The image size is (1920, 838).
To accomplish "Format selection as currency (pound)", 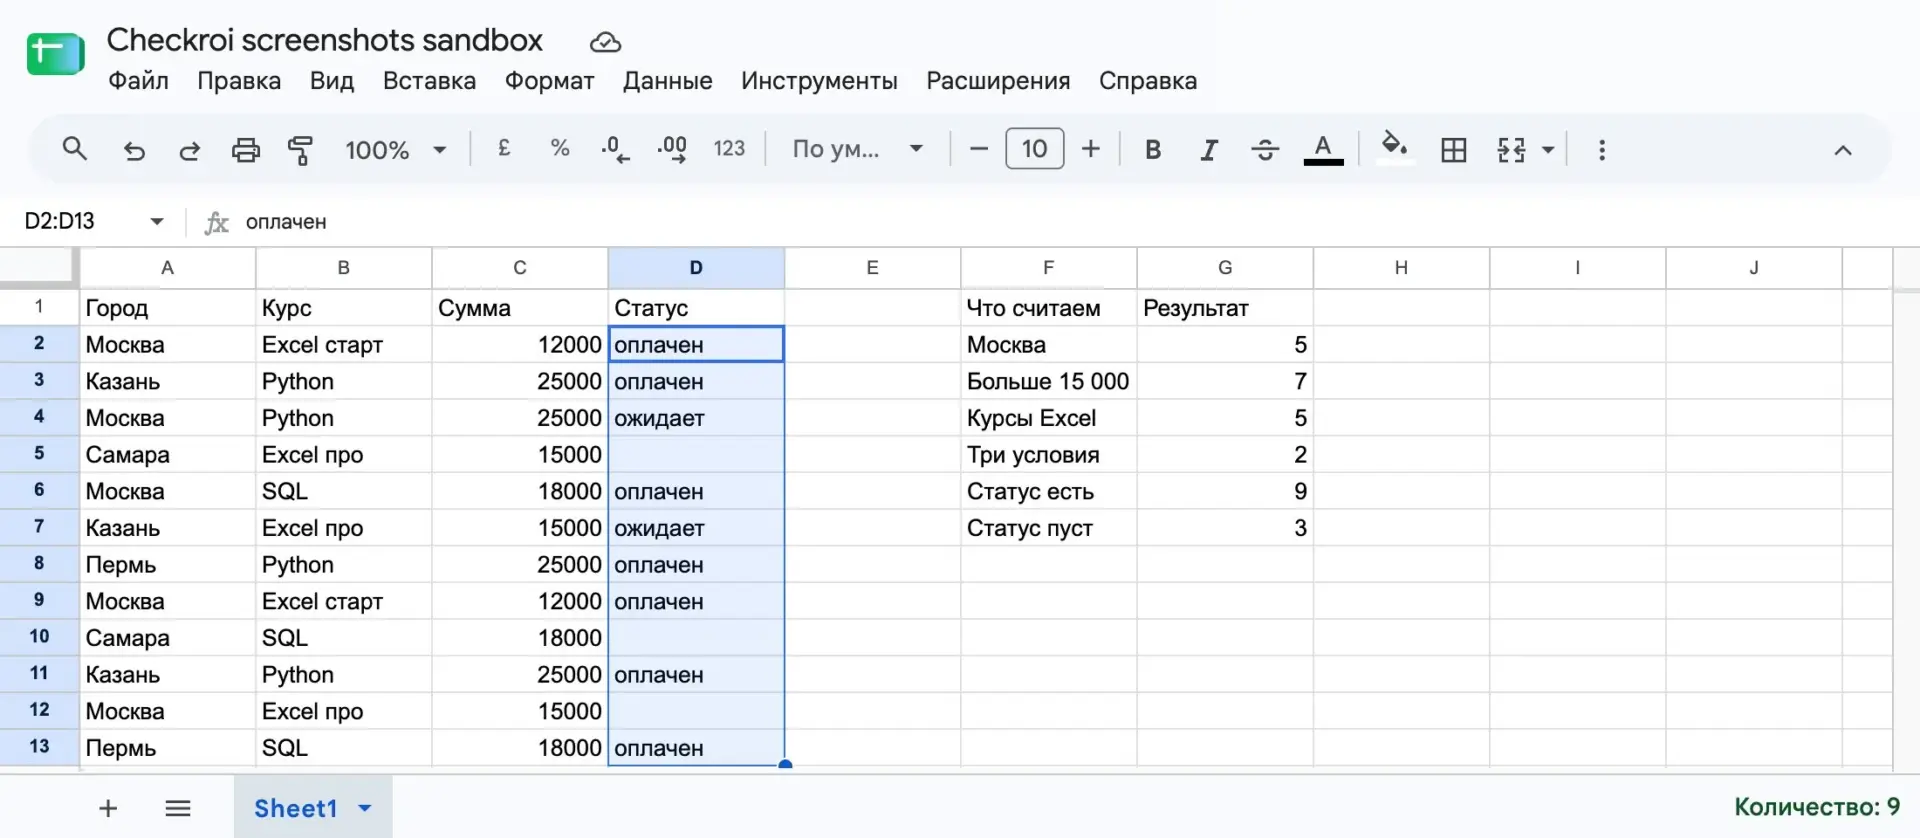I will click(x=504, y=149).
